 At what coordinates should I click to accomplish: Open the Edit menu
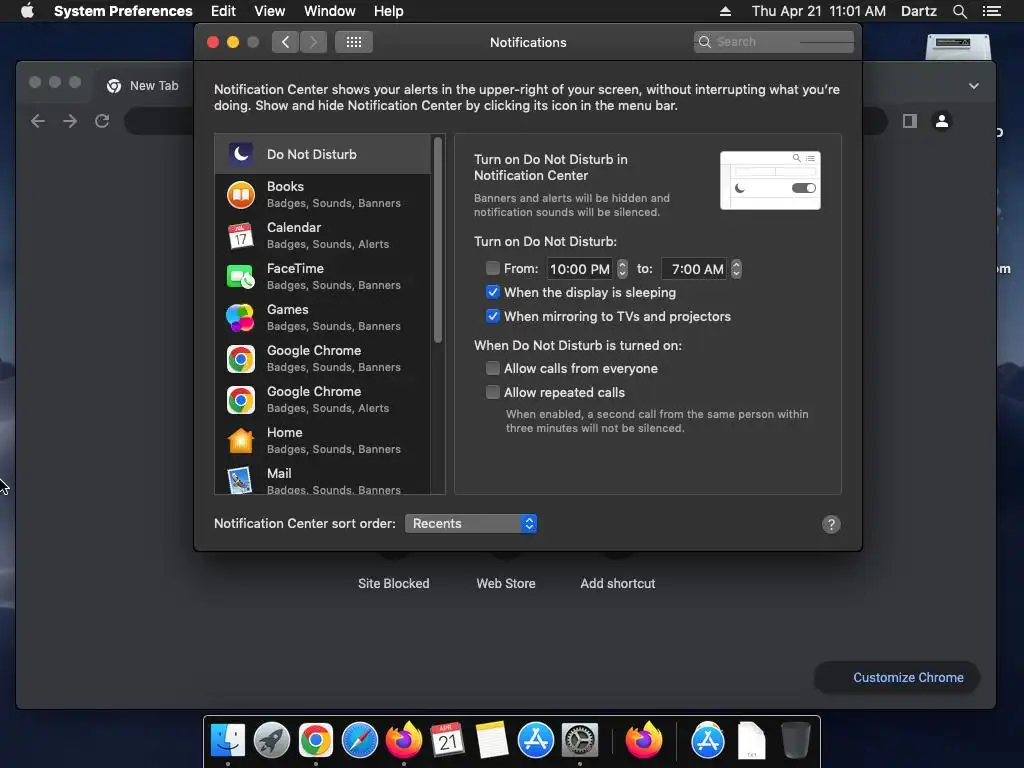tap(223, 11)
